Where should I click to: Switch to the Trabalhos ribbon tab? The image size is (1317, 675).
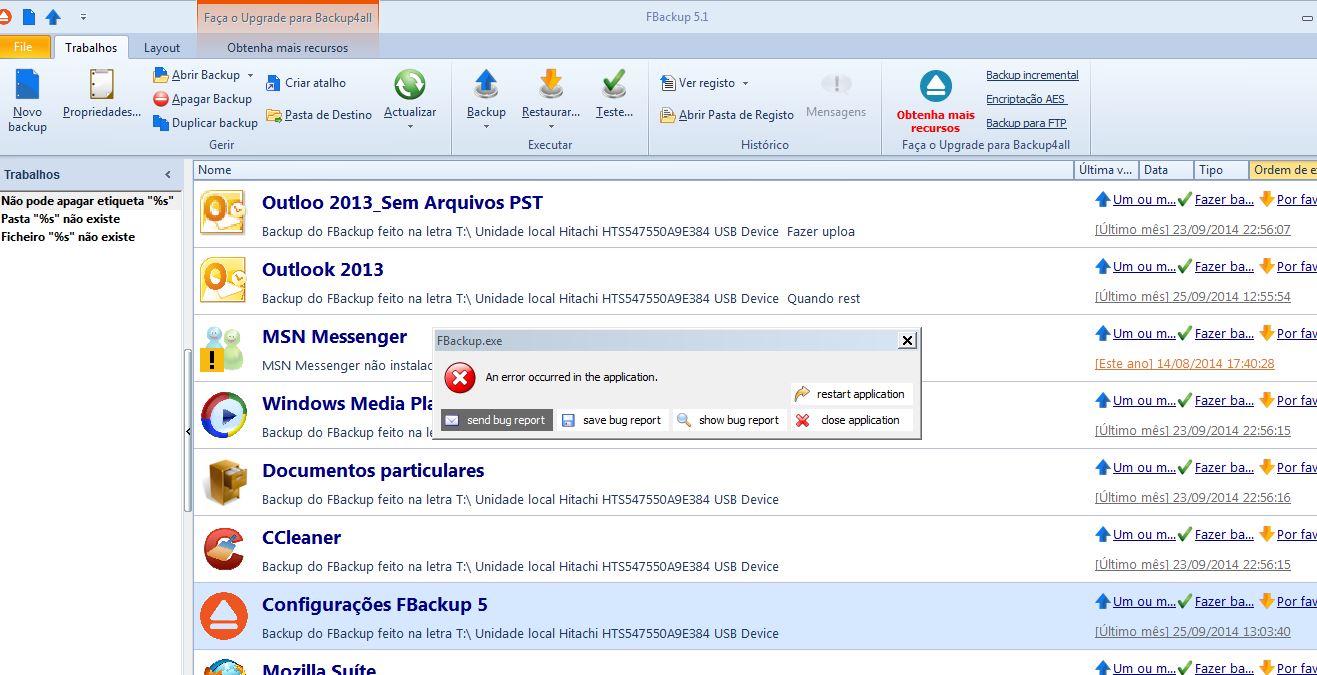pyautogui.click(x=91, y=47)
